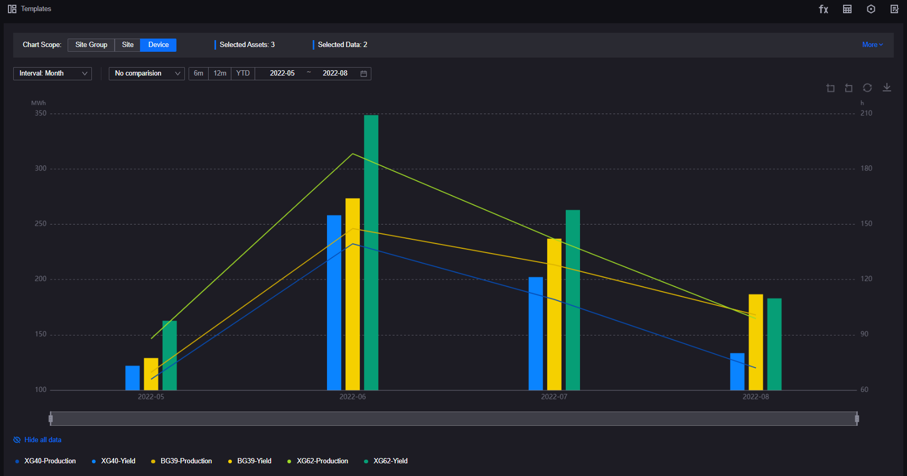Click the Templates panel icon

12,9
